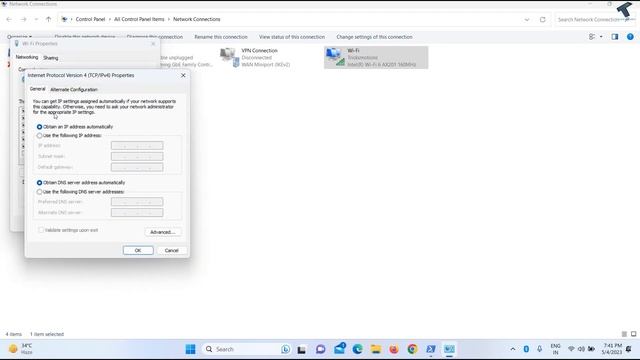640x360 pixels.
Task: Open Control Panel window in taskbar
Action: pos(449,349)
